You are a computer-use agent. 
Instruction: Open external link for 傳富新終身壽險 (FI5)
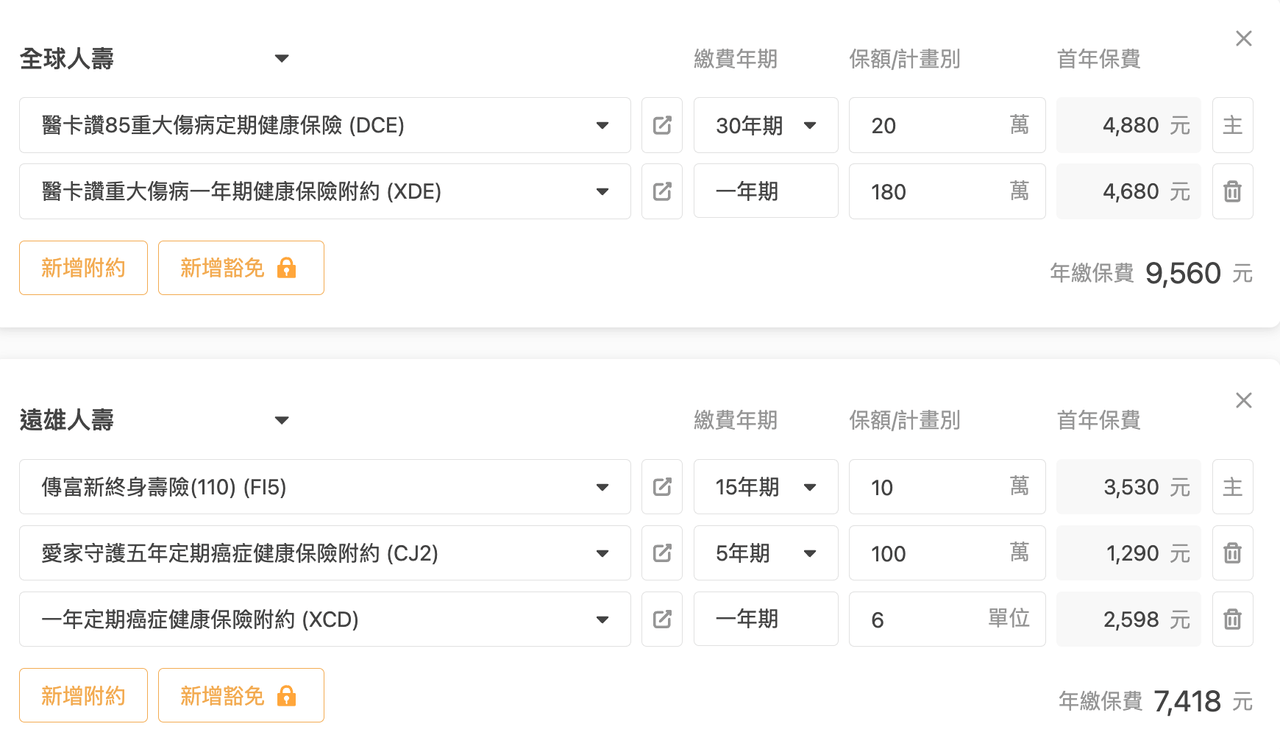point(662,487)
